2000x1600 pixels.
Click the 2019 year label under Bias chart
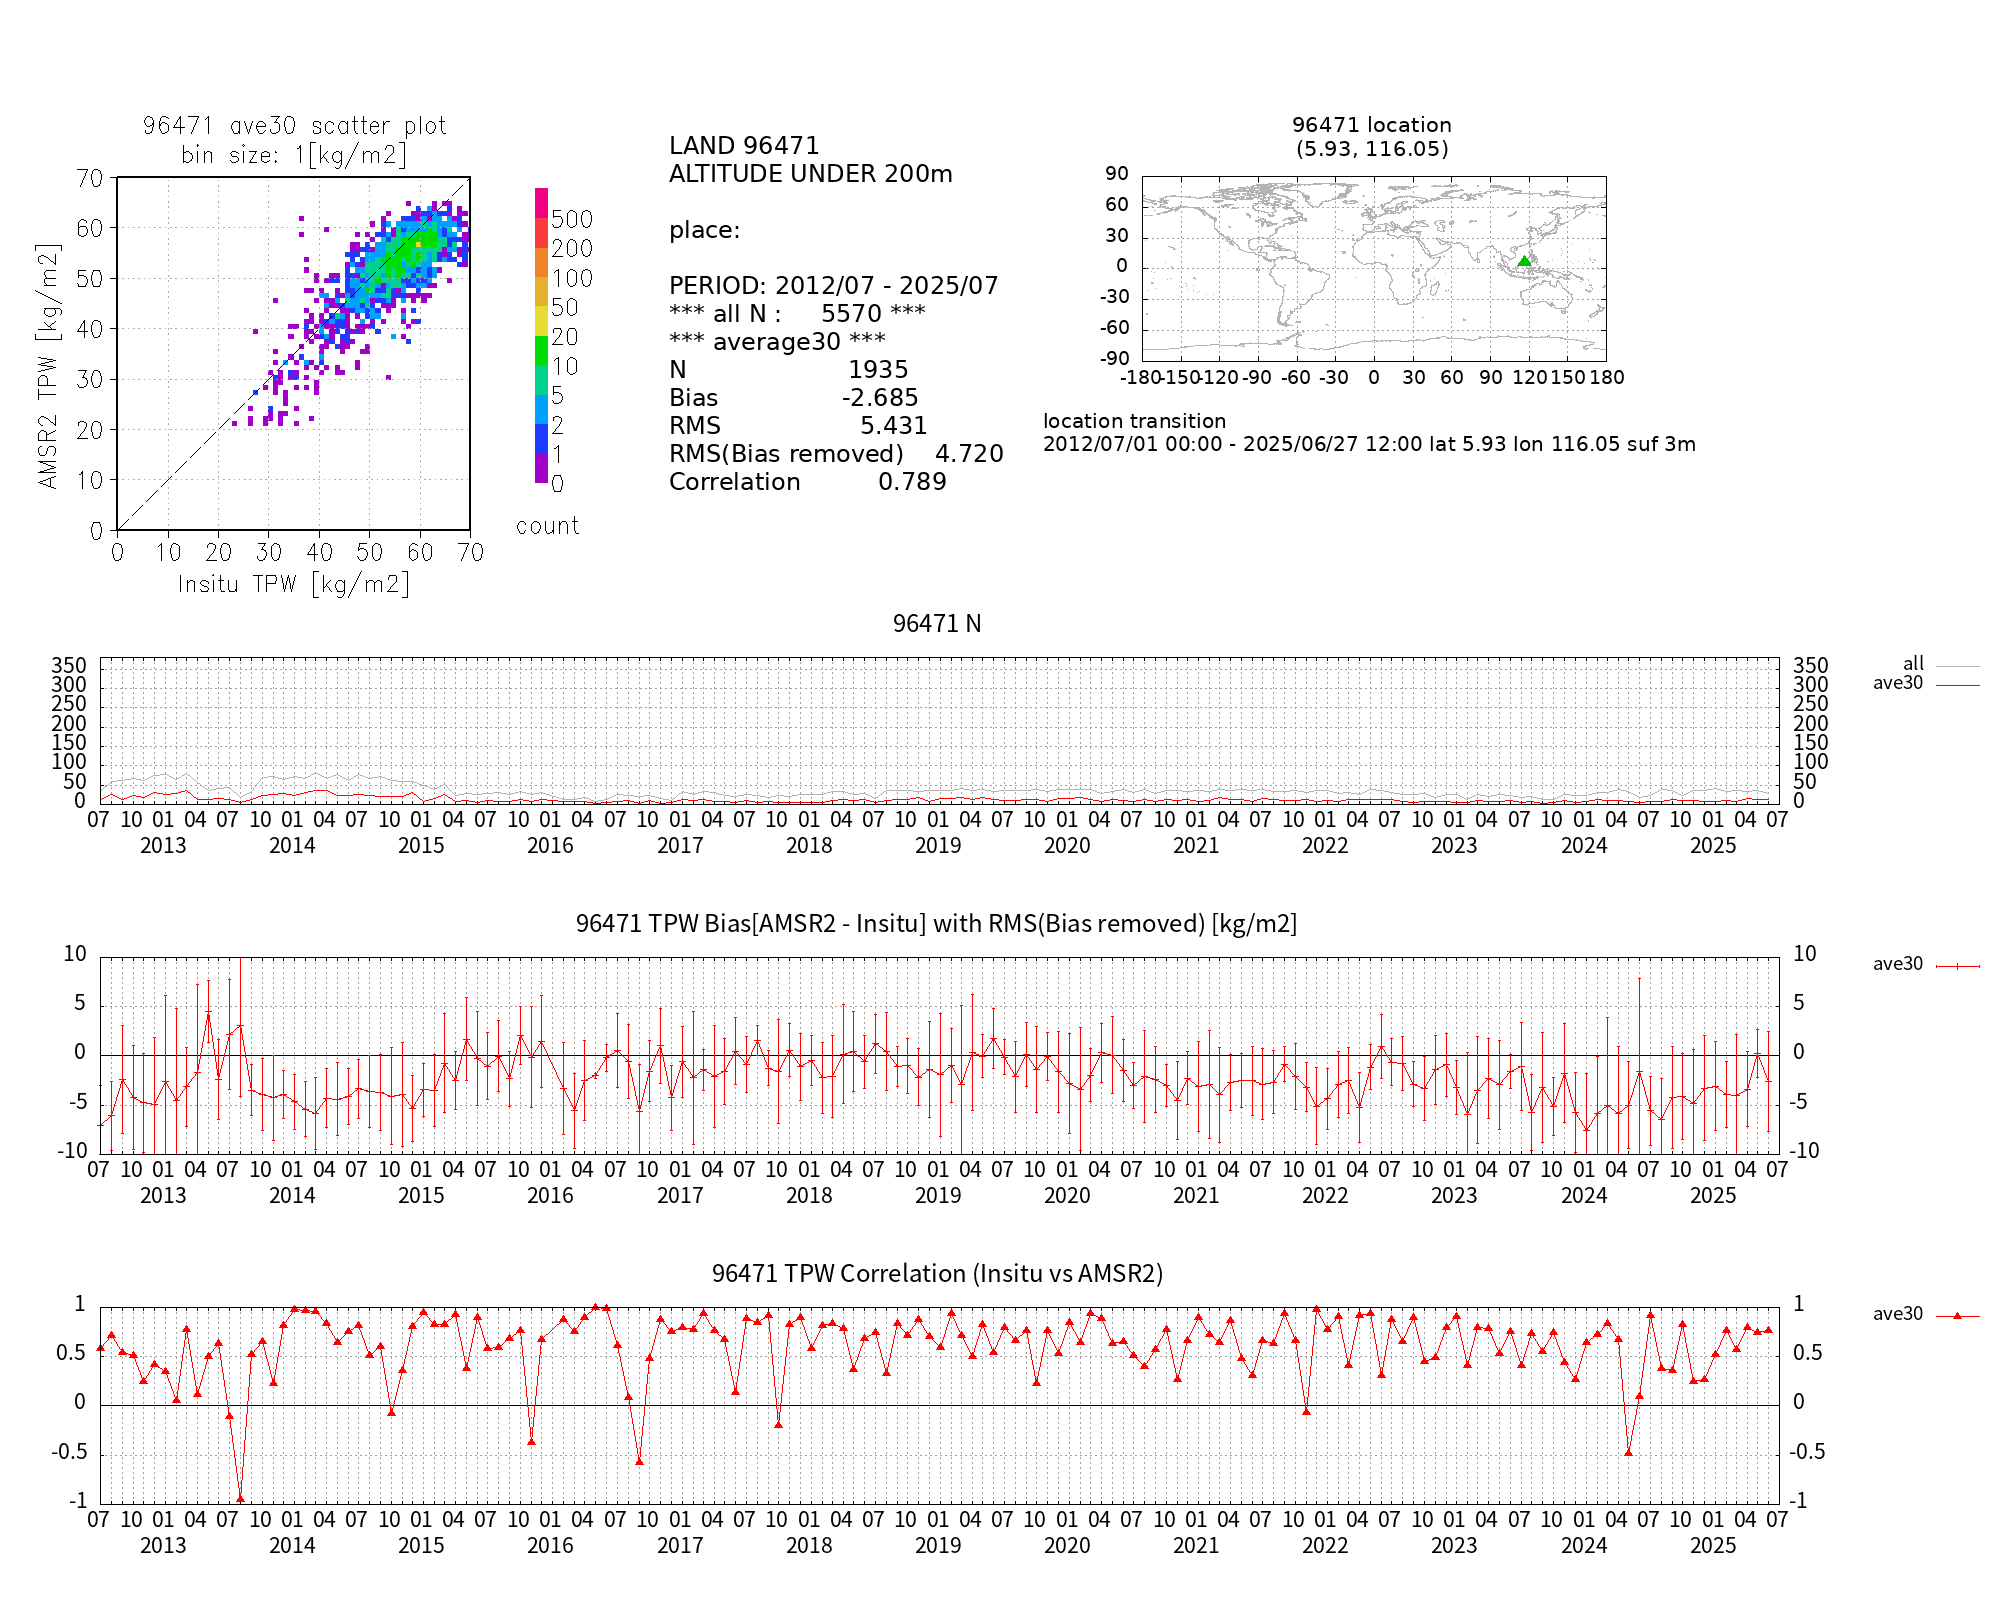pyautogui.click(x=938, y=1196)
